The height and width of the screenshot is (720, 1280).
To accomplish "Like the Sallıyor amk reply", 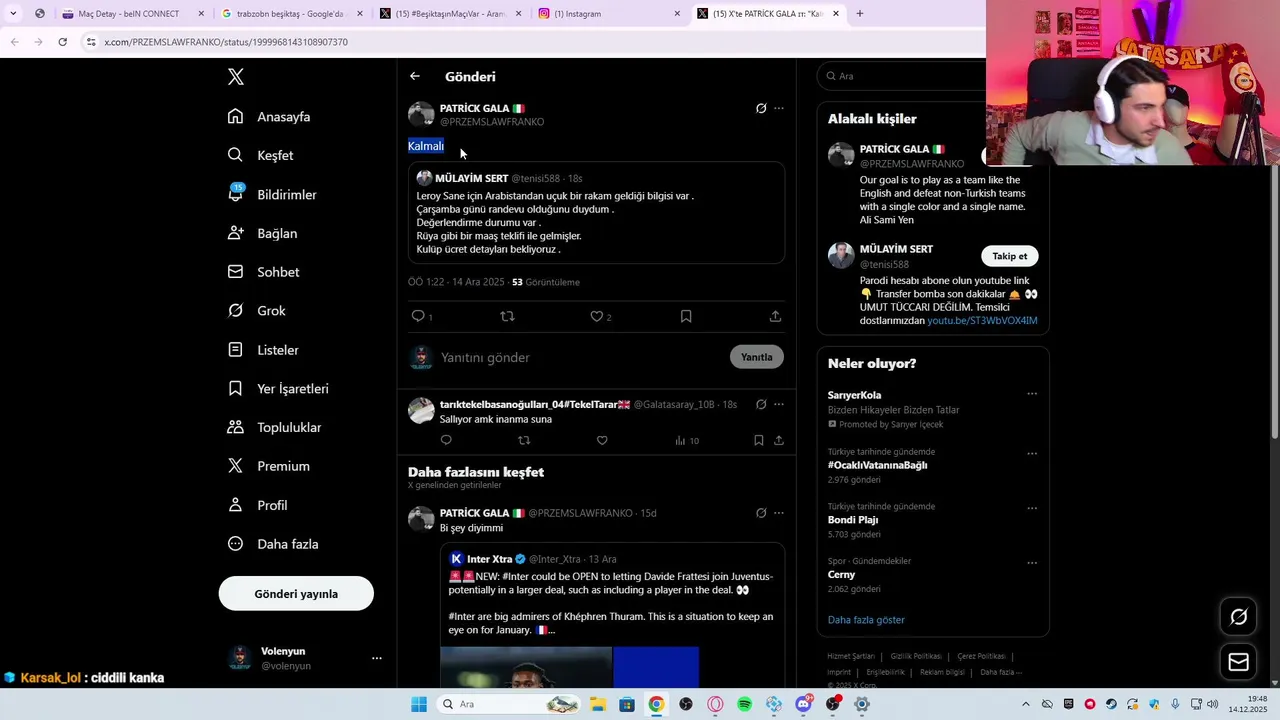I will (602, 440).
